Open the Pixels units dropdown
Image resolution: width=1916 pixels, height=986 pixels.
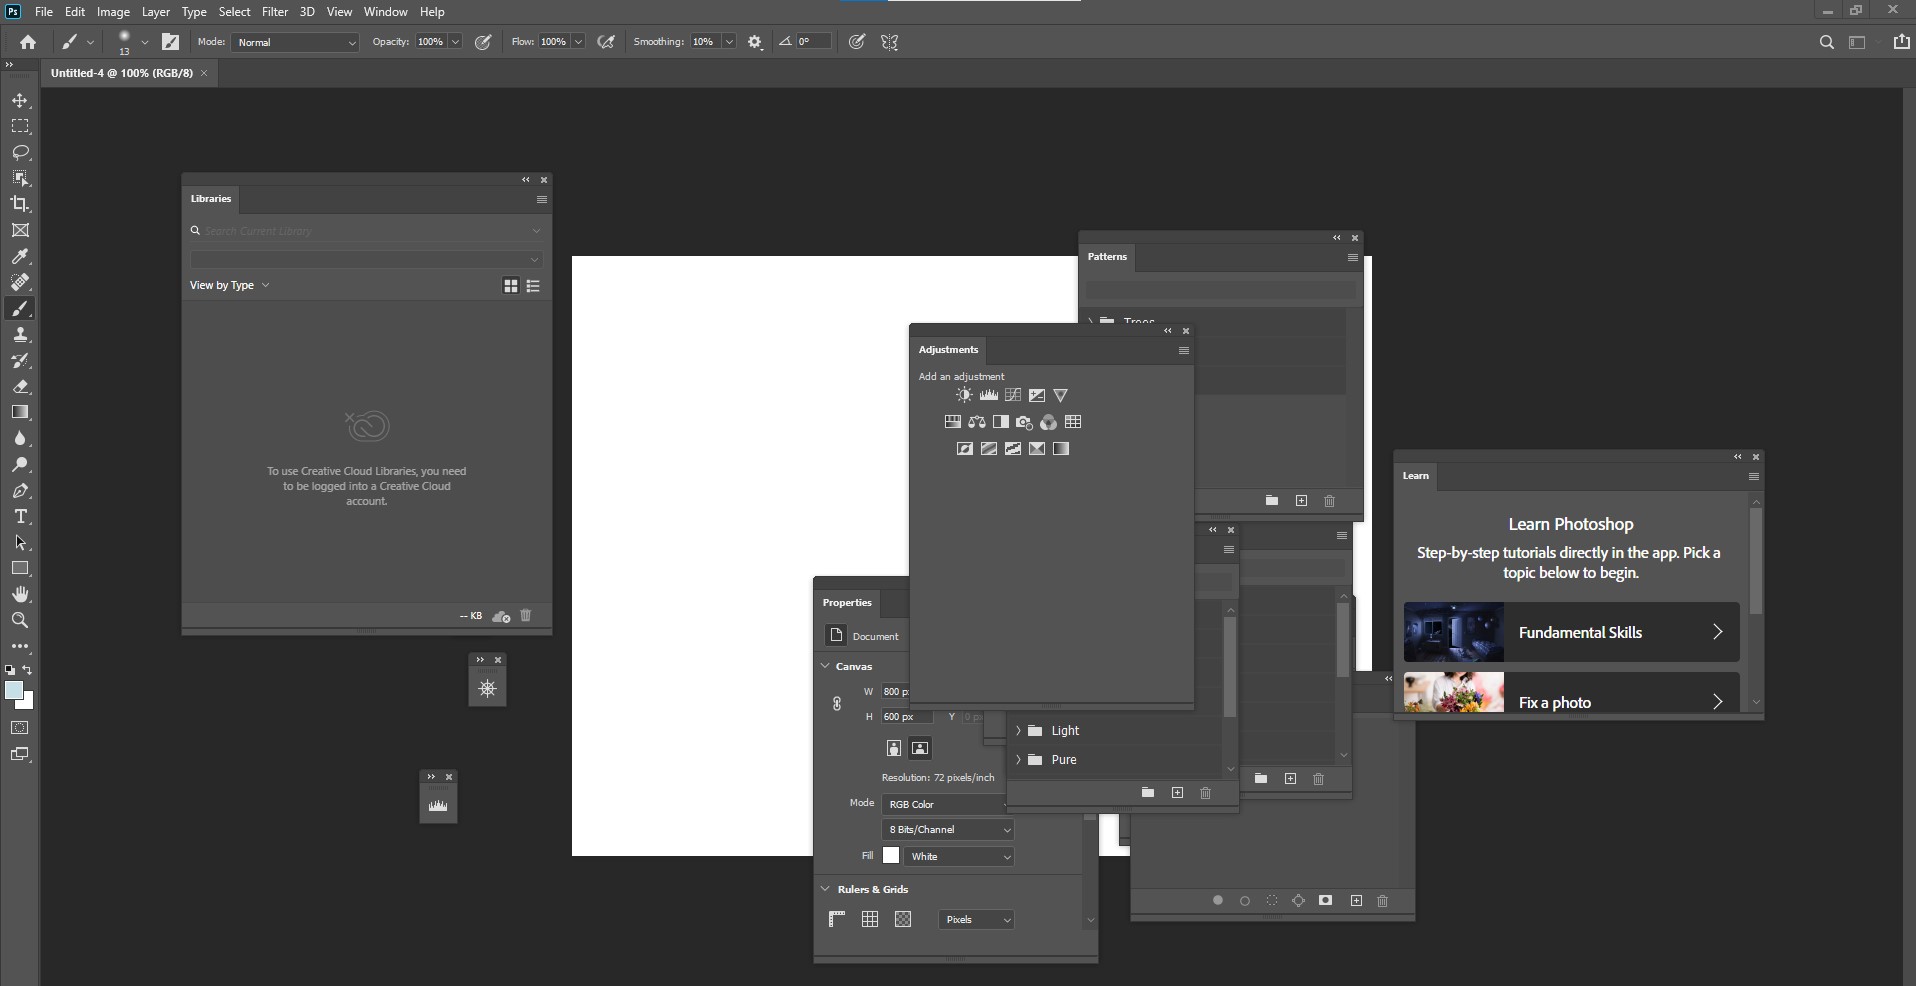click(x=976, y=920)
